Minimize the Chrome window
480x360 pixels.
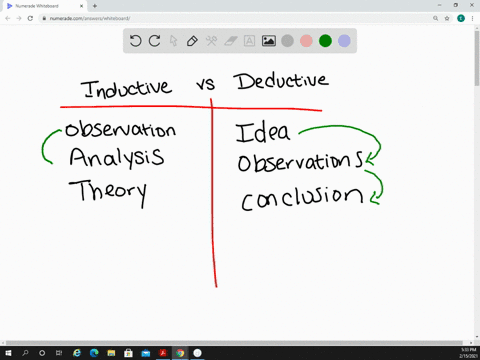[x=440, y=5]
